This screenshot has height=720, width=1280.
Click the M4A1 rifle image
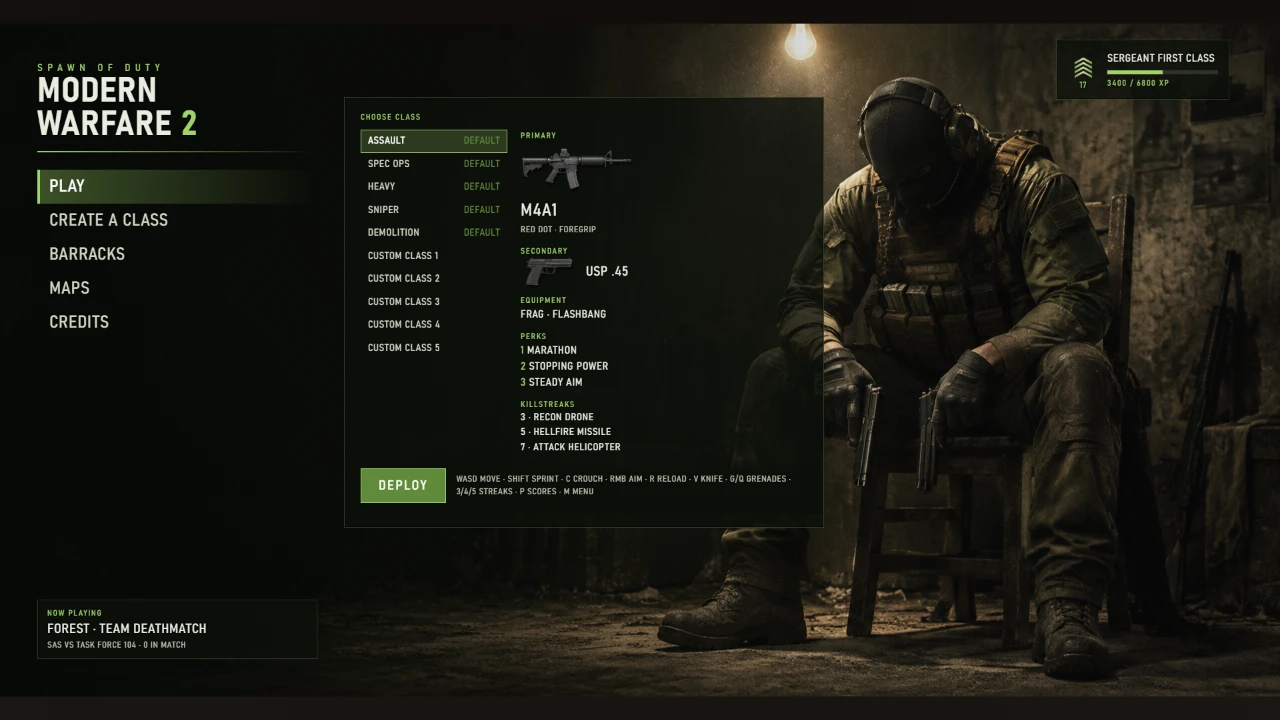576,166
